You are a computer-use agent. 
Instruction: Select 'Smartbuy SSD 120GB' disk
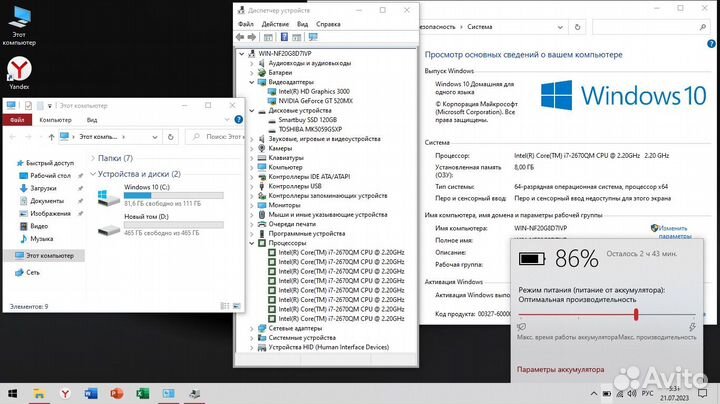307,120
